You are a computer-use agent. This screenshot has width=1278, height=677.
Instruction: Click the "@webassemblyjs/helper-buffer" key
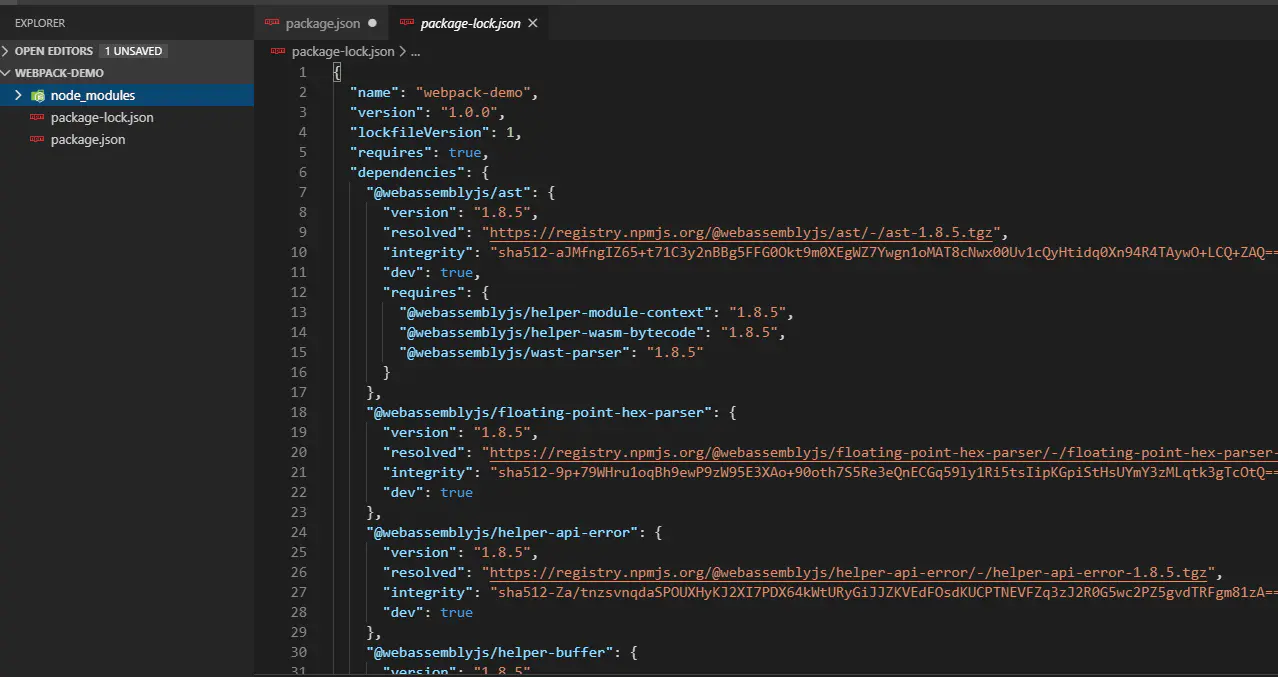coord(490,652)
